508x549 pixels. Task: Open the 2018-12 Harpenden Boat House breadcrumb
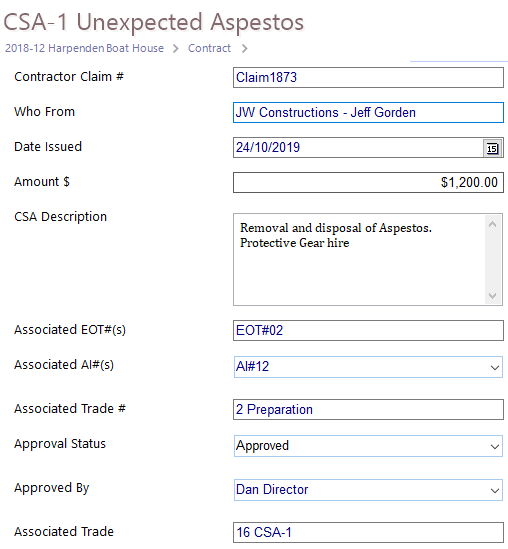(x=84, y=48)
